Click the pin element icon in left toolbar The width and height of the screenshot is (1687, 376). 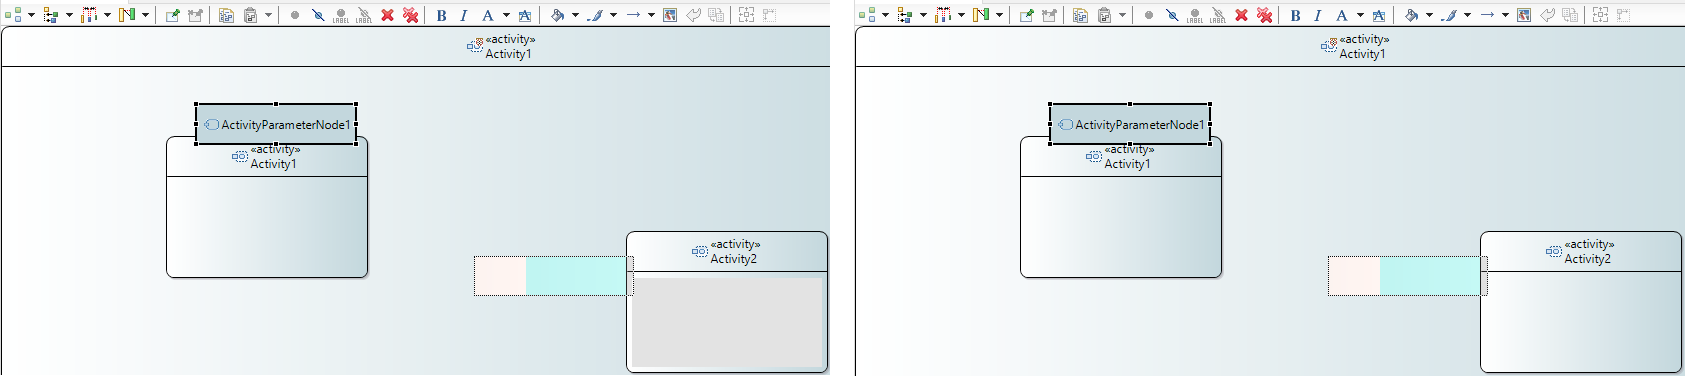click(x=172, y=15)
